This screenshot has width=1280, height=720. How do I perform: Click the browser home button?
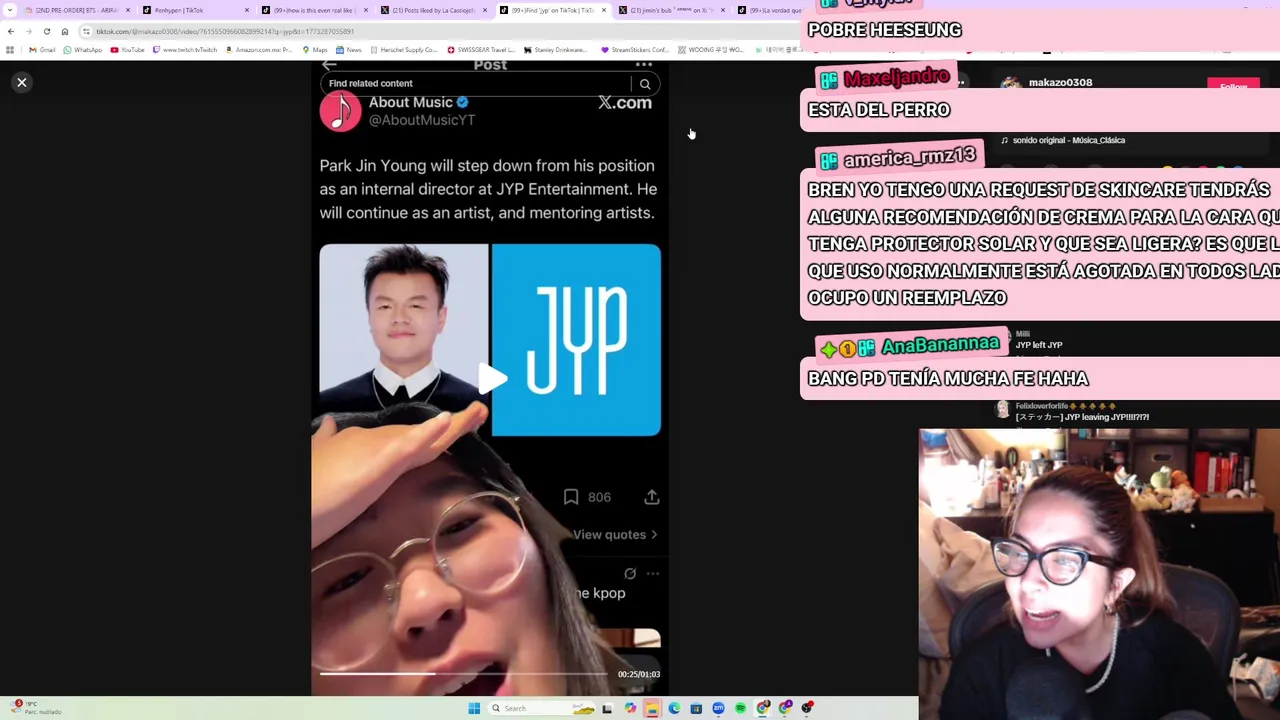[65, 31]
